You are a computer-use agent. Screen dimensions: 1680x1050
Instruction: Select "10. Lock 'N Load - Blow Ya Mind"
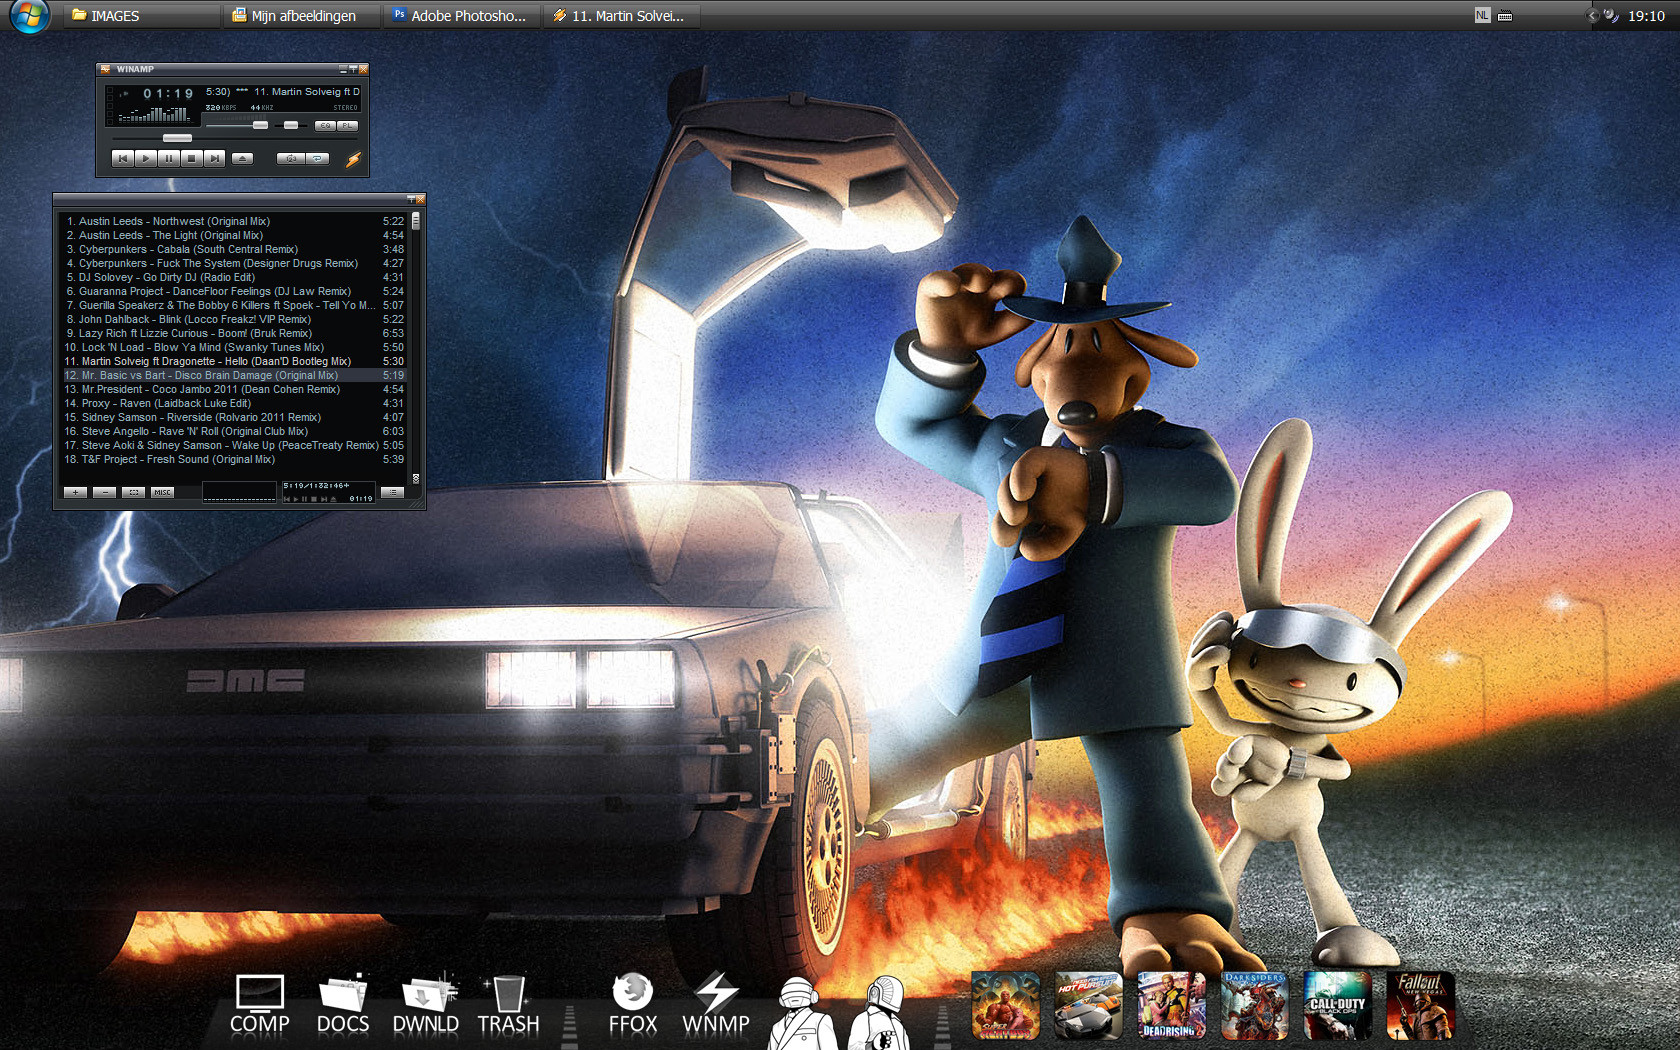[235, 347]
